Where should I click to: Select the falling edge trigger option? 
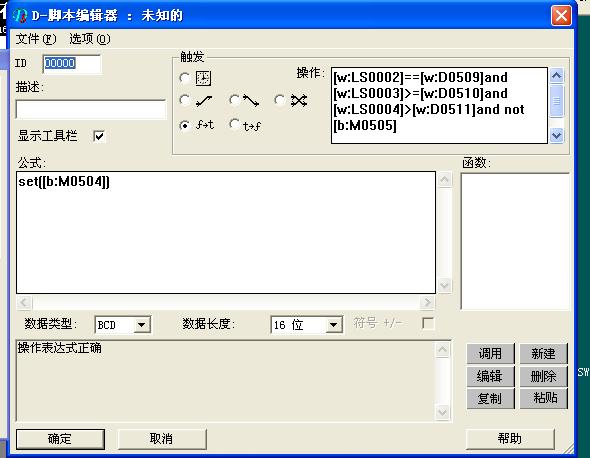tap(235, 100)
